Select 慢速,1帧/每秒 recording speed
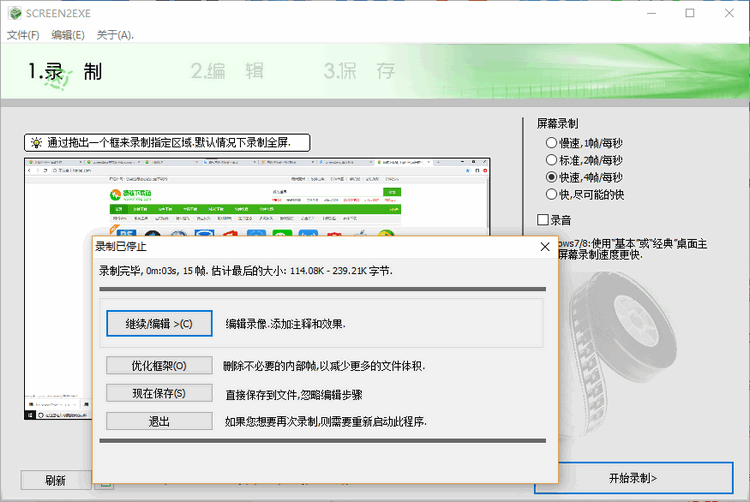 coord(584,143)
